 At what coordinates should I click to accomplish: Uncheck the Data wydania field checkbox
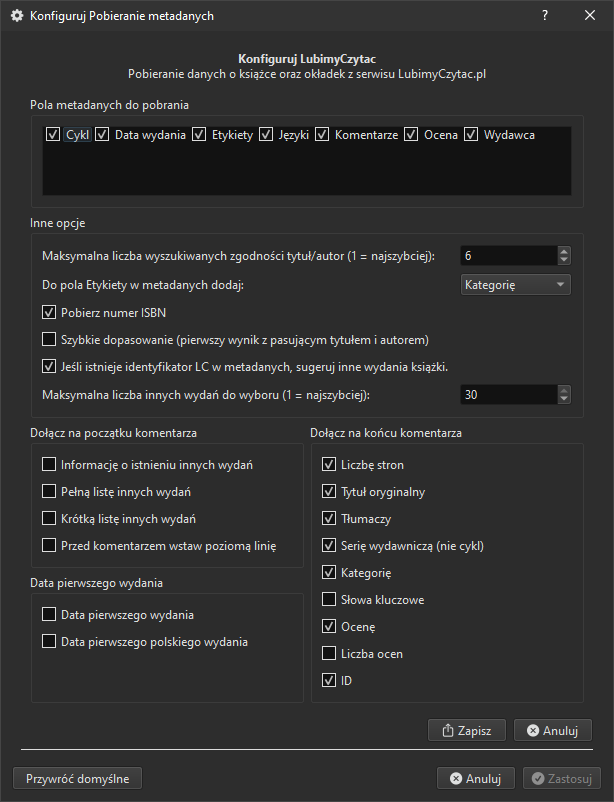[102, 134]
